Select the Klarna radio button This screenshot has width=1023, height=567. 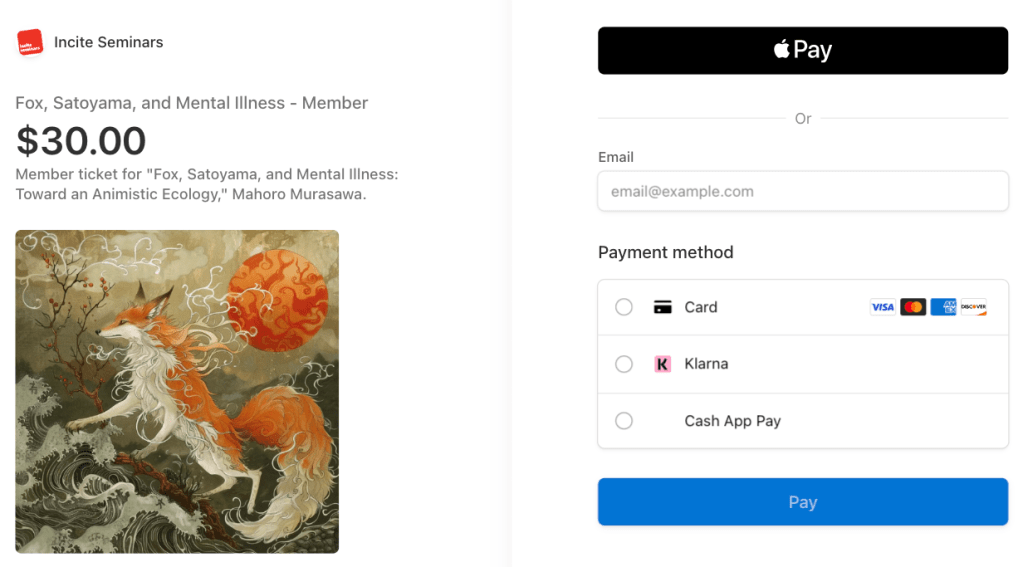click(624, 364)
